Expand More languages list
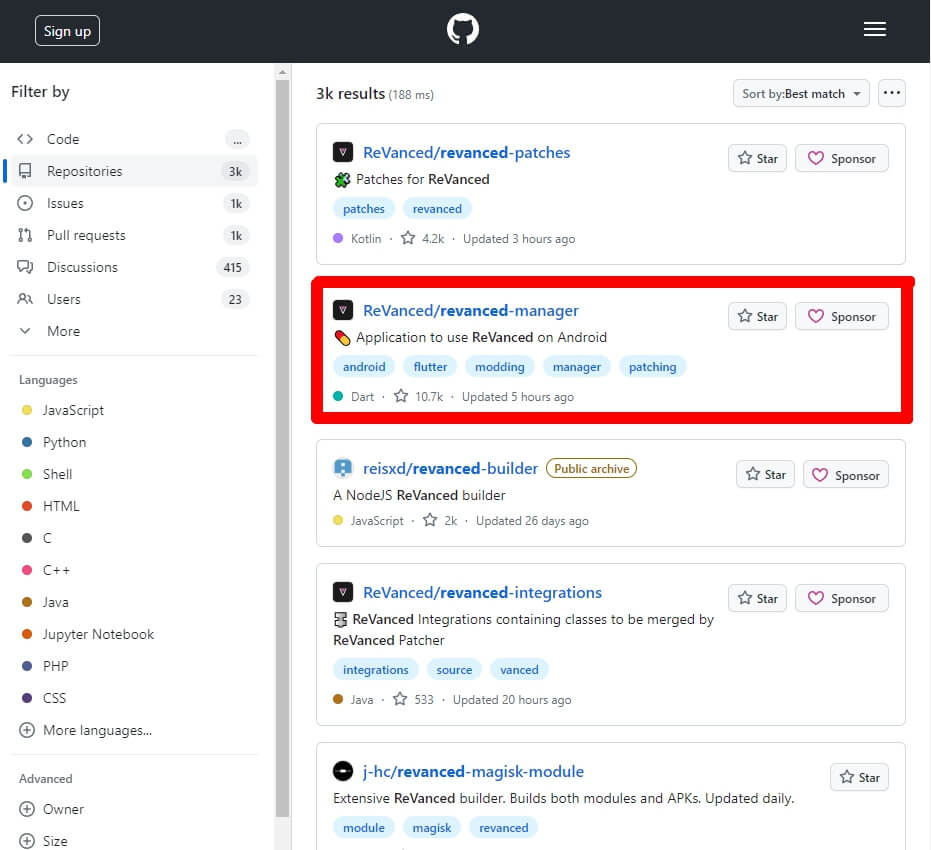 86,730
